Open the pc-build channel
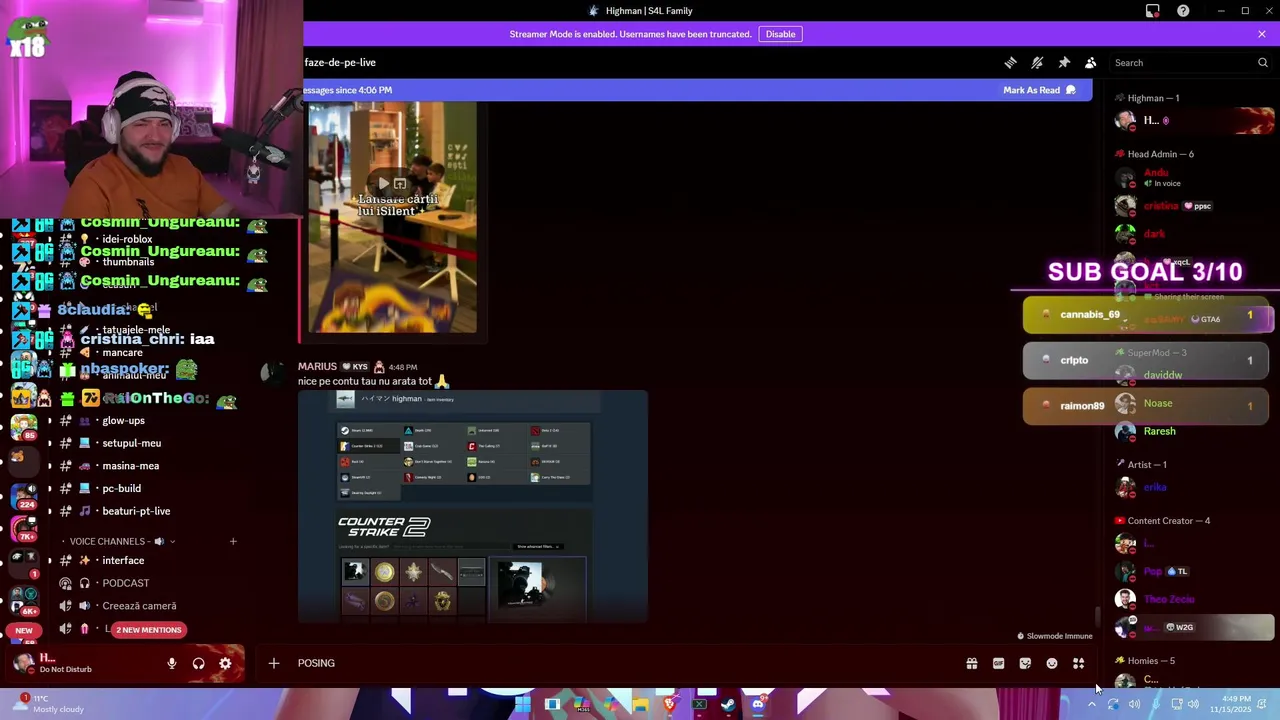The width and height of the screenshot is (1280, 720). click(121, 489)
